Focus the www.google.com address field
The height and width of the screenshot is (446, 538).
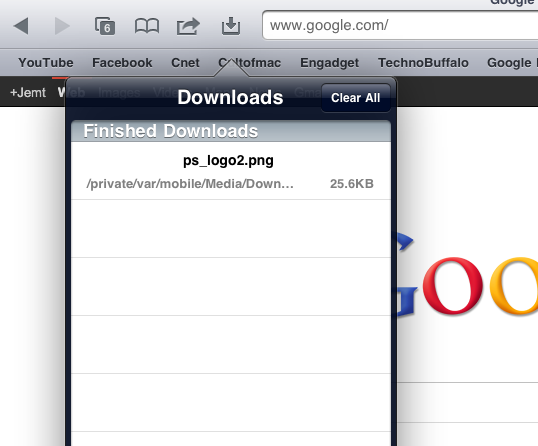coord(400,25)
